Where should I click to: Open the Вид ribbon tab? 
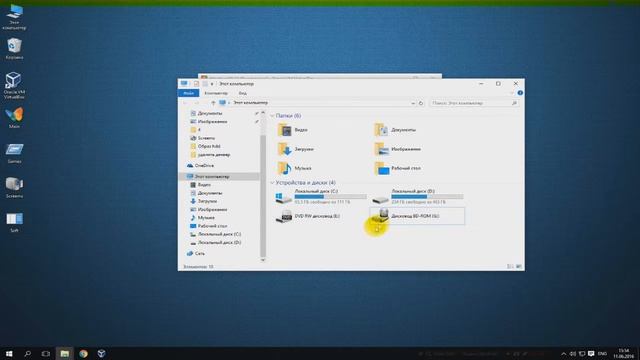click(x=242, y=93)
